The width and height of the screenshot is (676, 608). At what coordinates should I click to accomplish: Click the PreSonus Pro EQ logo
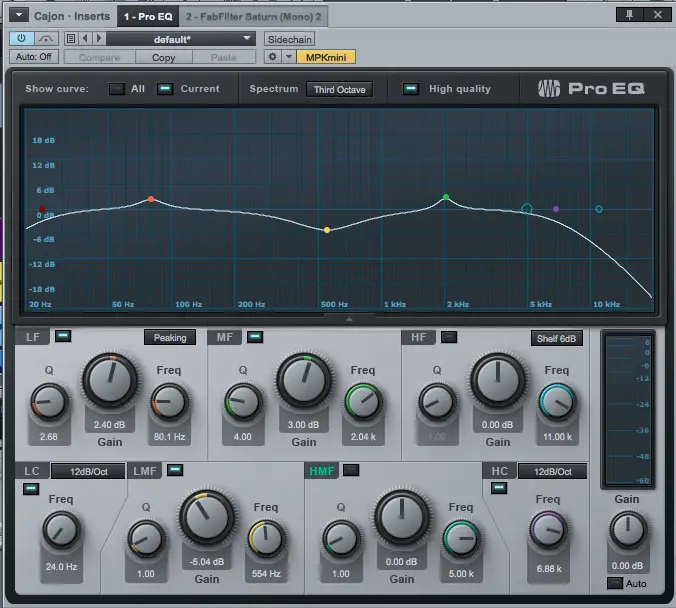point(591,88)
